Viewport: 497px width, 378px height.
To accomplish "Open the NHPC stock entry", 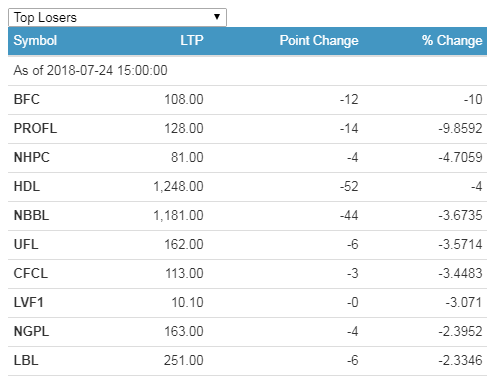I will [x=32, y=157].
